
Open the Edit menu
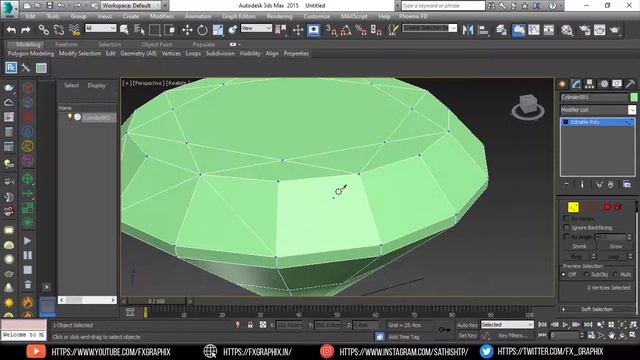click(x=30, y=16)
